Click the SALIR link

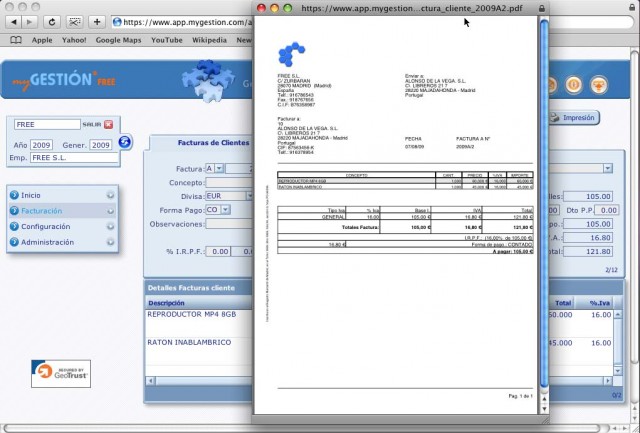click(91, 124)
